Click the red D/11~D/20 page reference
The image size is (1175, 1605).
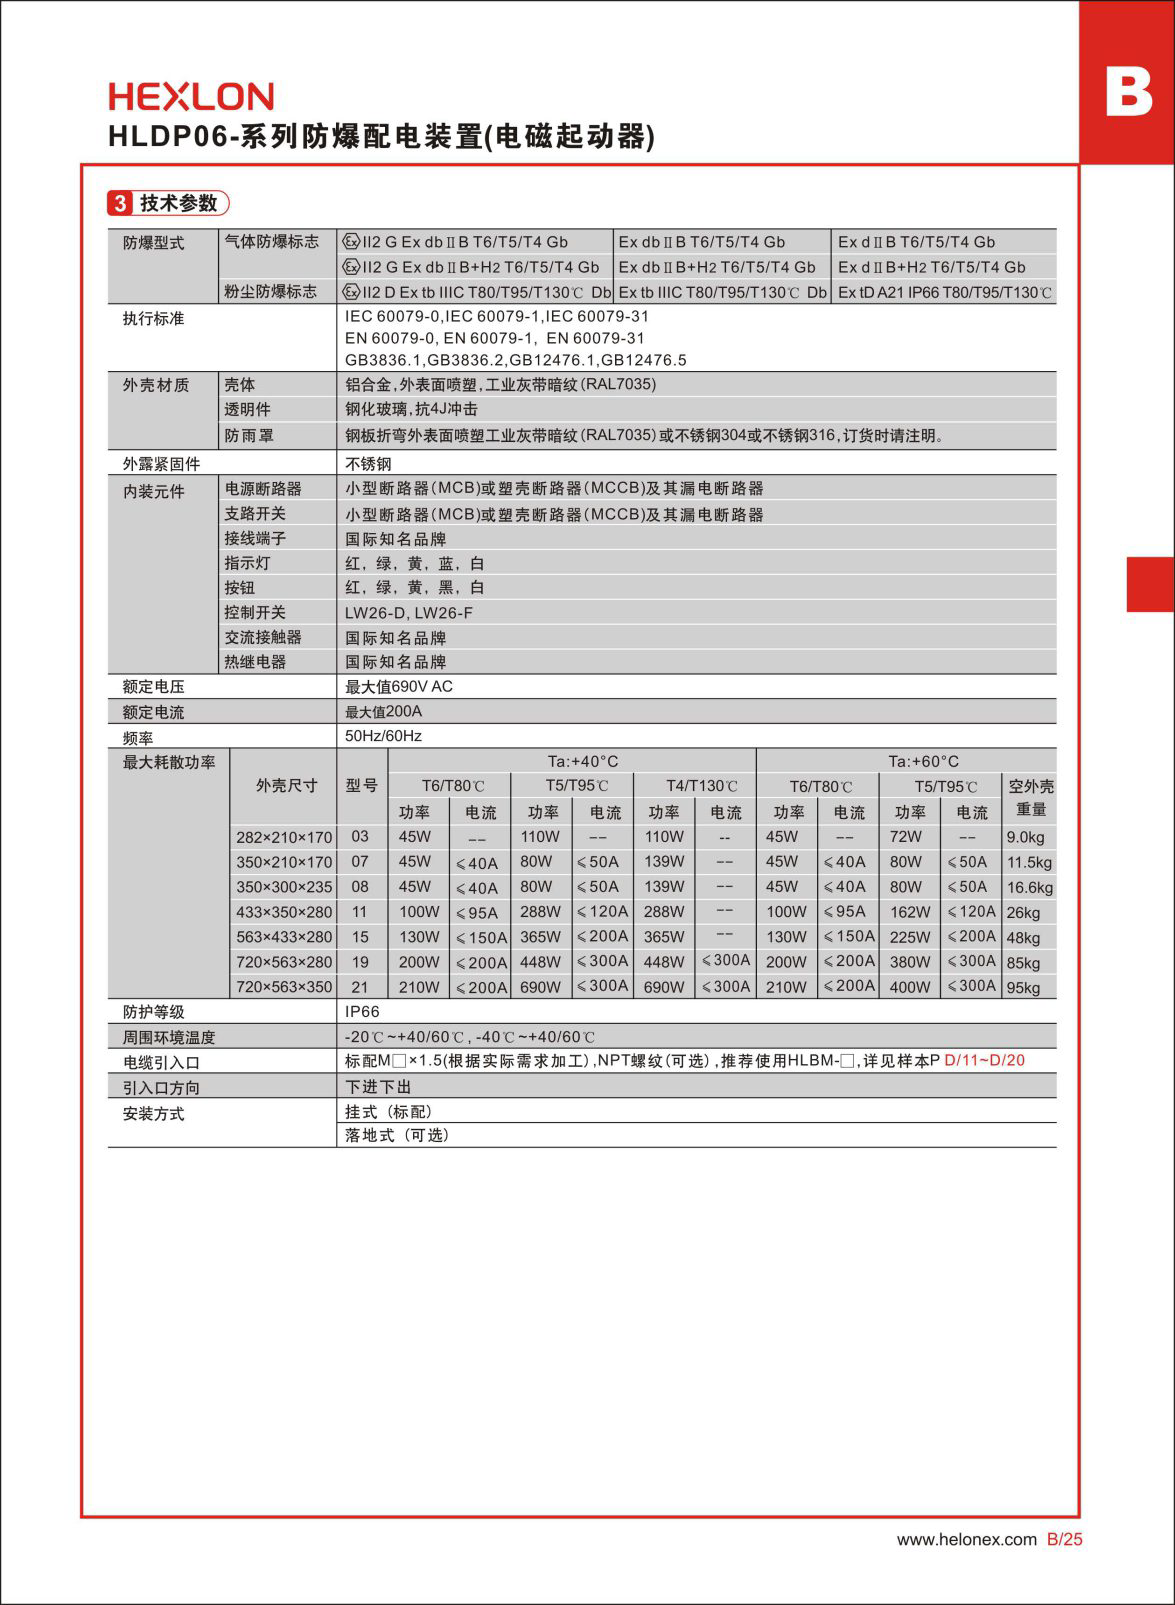click(x=984, y=1060)
